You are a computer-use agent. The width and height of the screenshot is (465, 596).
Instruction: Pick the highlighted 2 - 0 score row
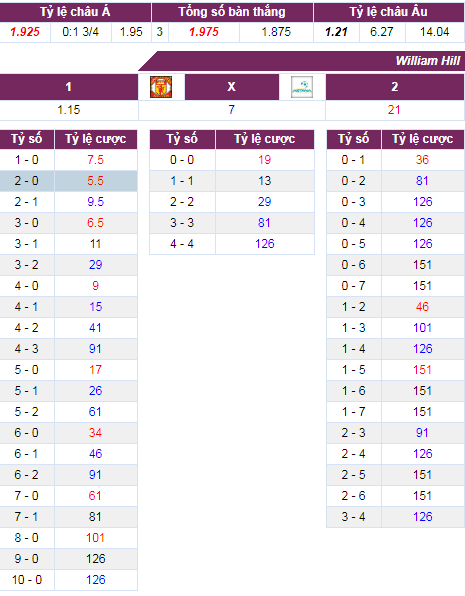pos(68,181)
